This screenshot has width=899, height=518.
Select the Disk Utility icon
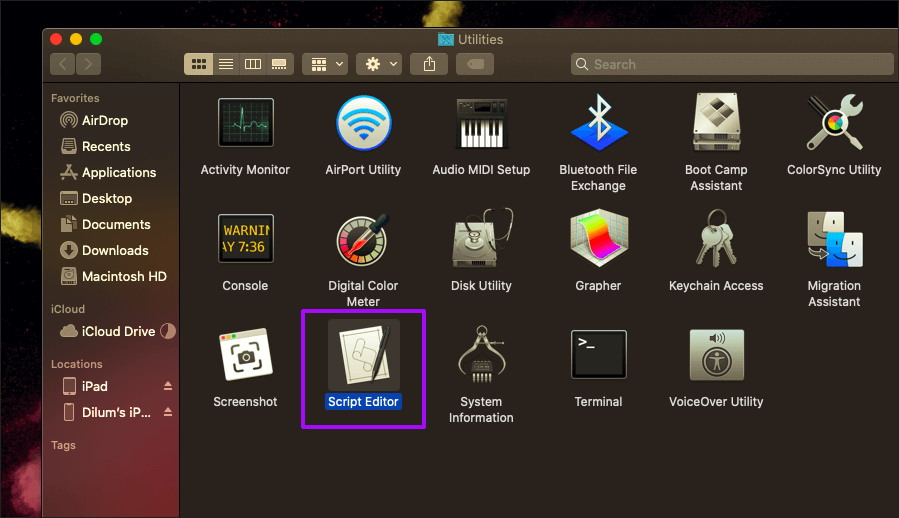[x=482, y=238]
